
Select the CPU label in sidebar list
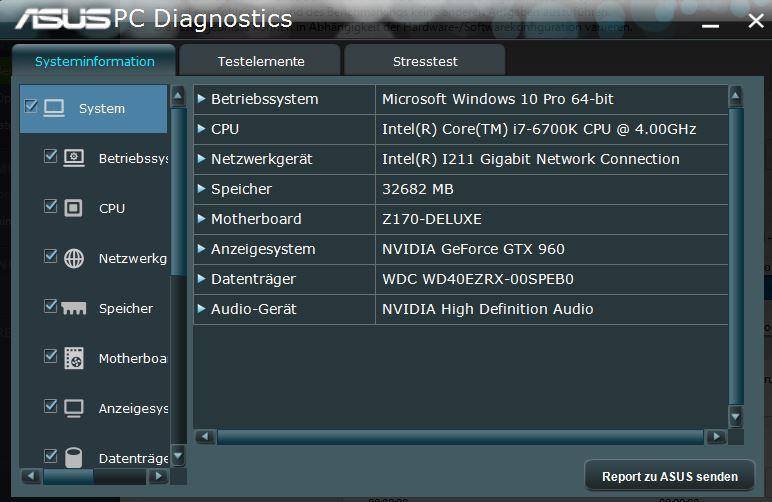112,208
